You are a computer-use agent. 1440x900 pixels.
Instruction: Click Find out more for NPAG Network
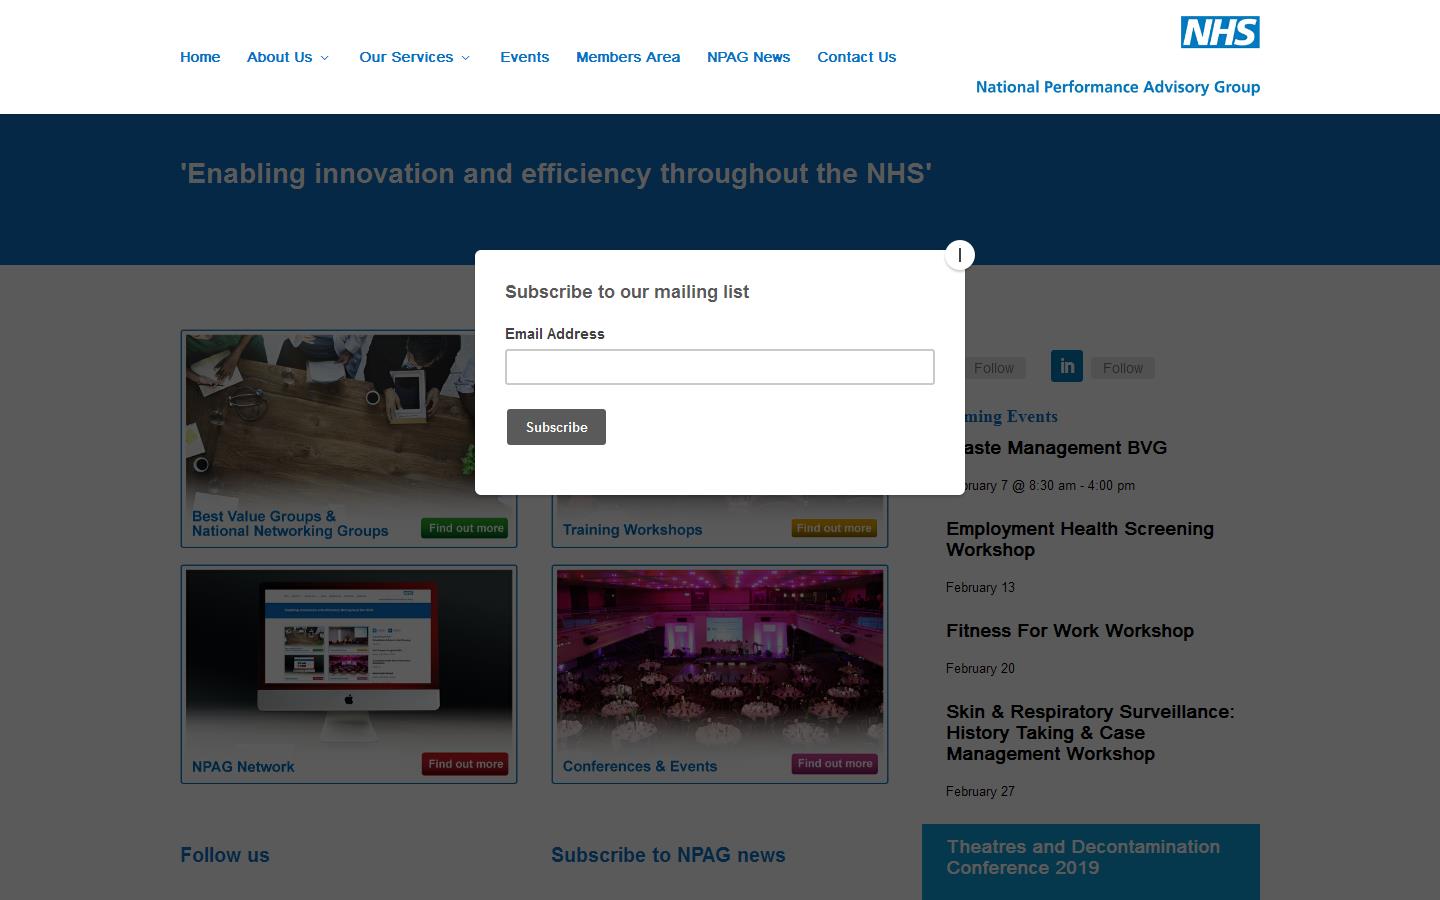464,763
